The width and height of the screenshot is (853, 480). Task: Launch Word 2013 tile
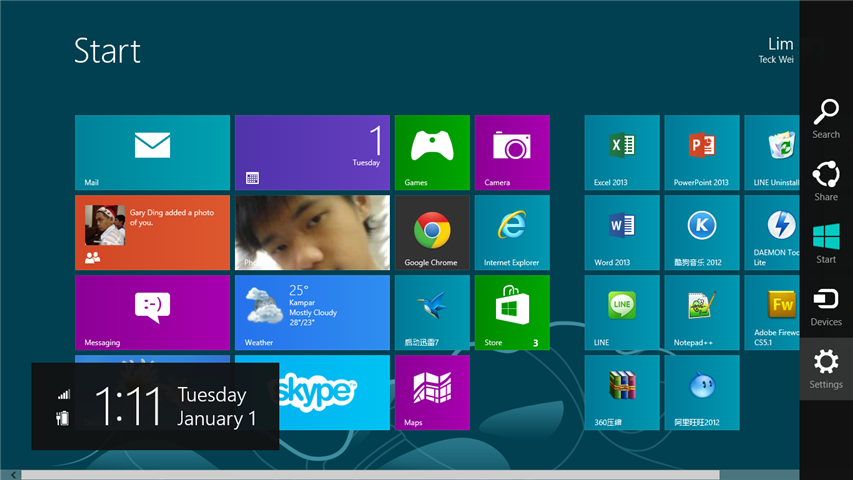[x=622, y=232]
